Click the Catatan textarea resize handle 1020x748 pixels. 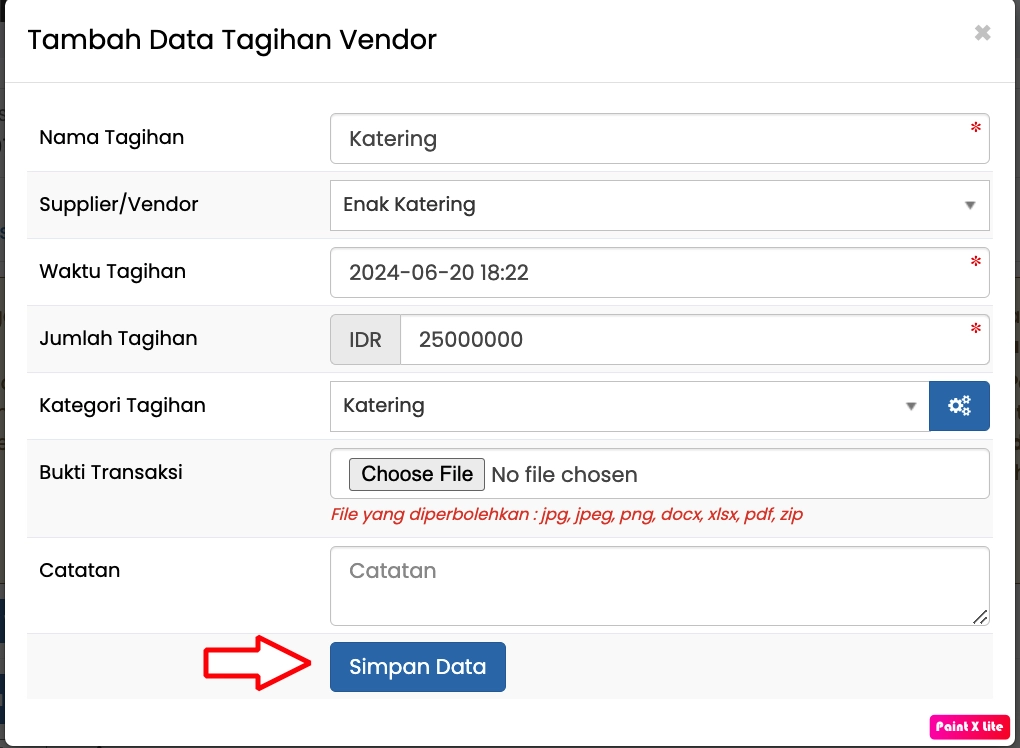[981, 617]
